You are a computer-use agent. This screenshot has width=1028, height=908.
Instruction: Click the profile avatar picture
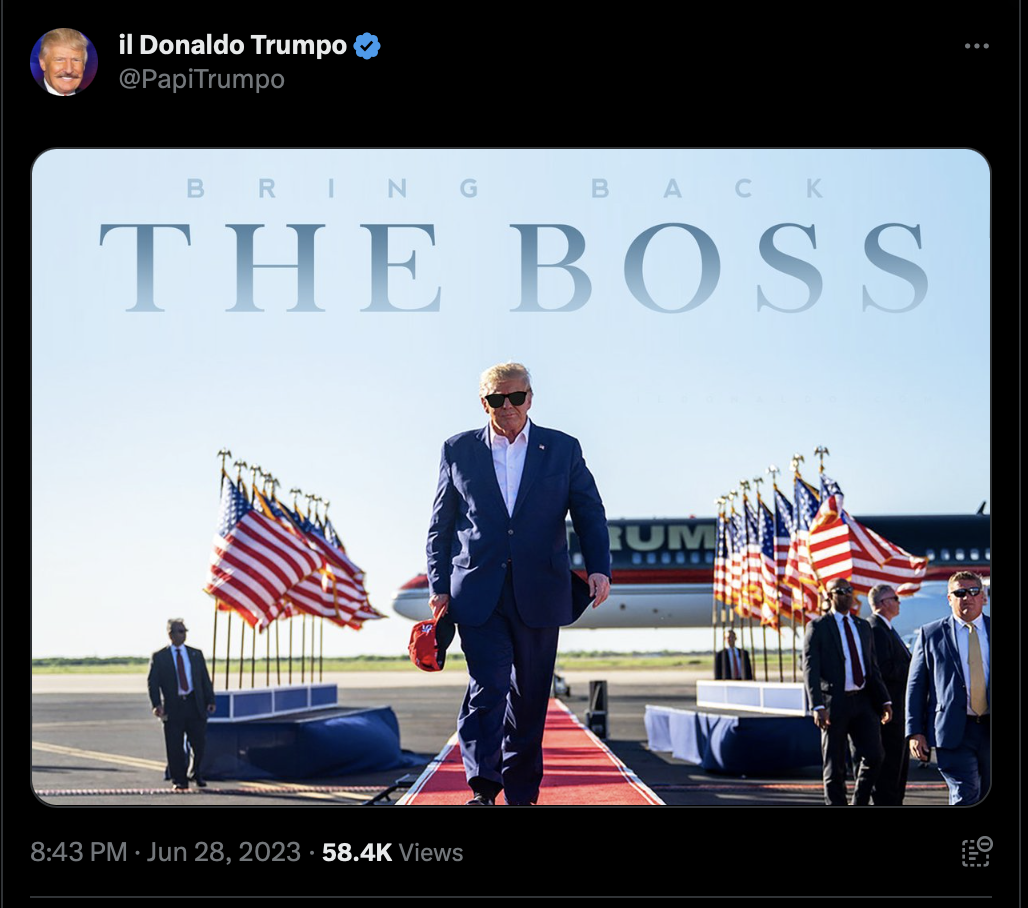[64, 62]
